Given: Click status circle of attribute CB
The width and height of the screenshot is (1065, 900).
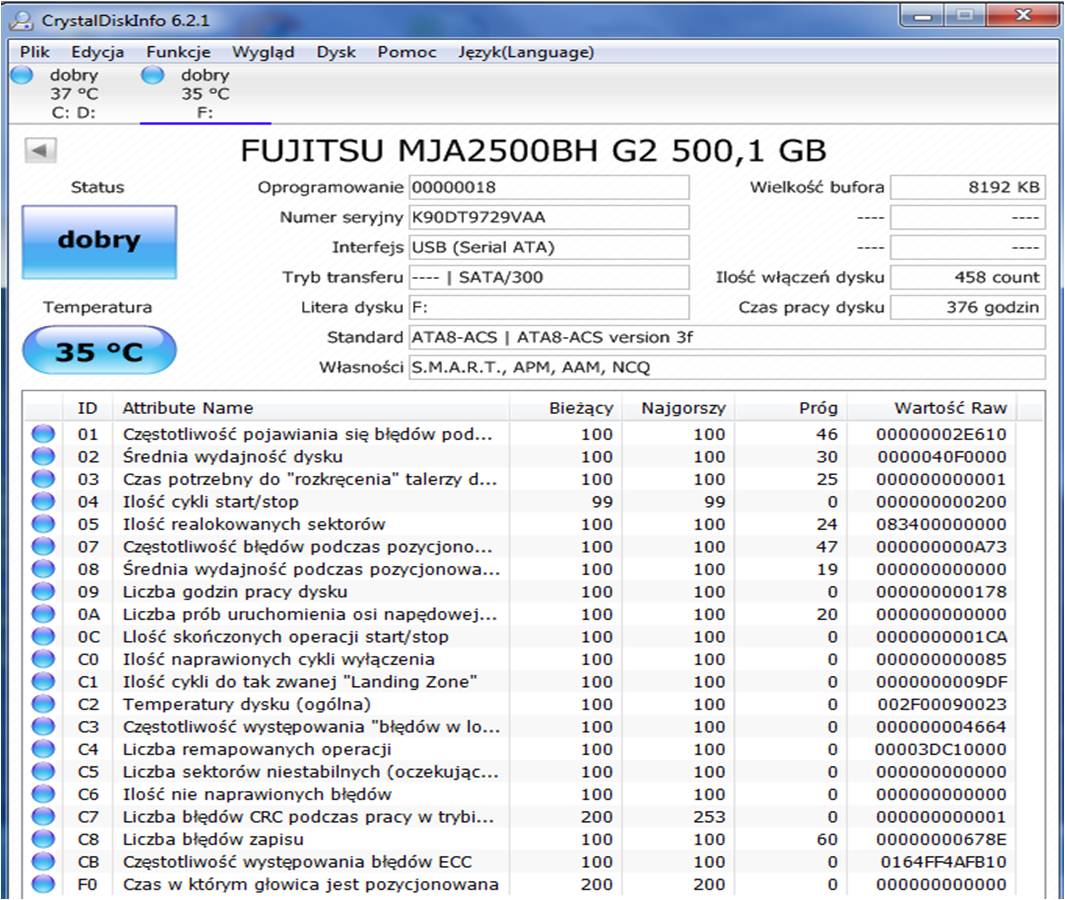Looking at the screenshot, I should click(43, 861).
